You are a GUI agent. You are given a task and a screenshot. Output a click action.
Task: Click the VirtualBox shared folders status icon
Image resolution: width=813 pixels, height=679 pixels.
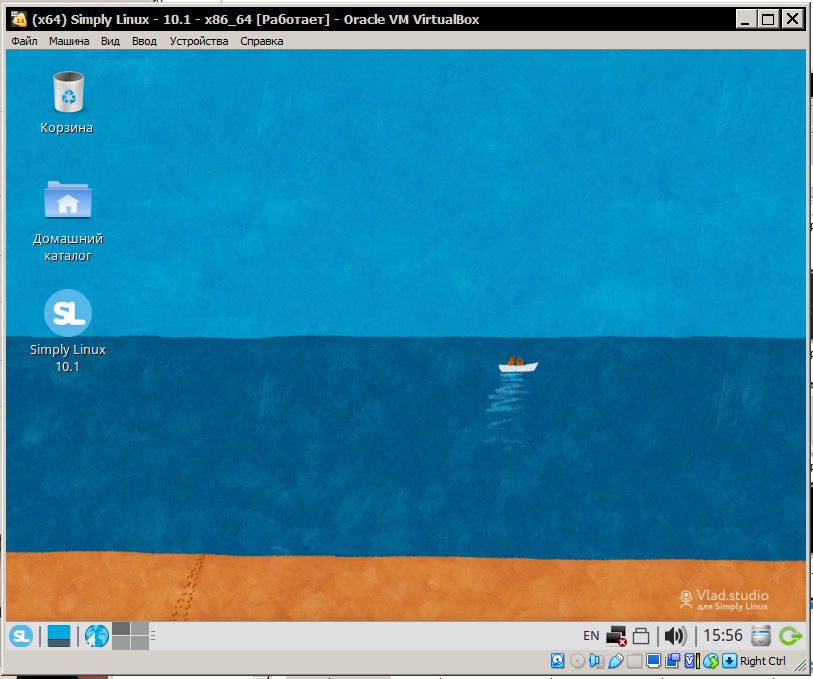[x=635, y=661]
